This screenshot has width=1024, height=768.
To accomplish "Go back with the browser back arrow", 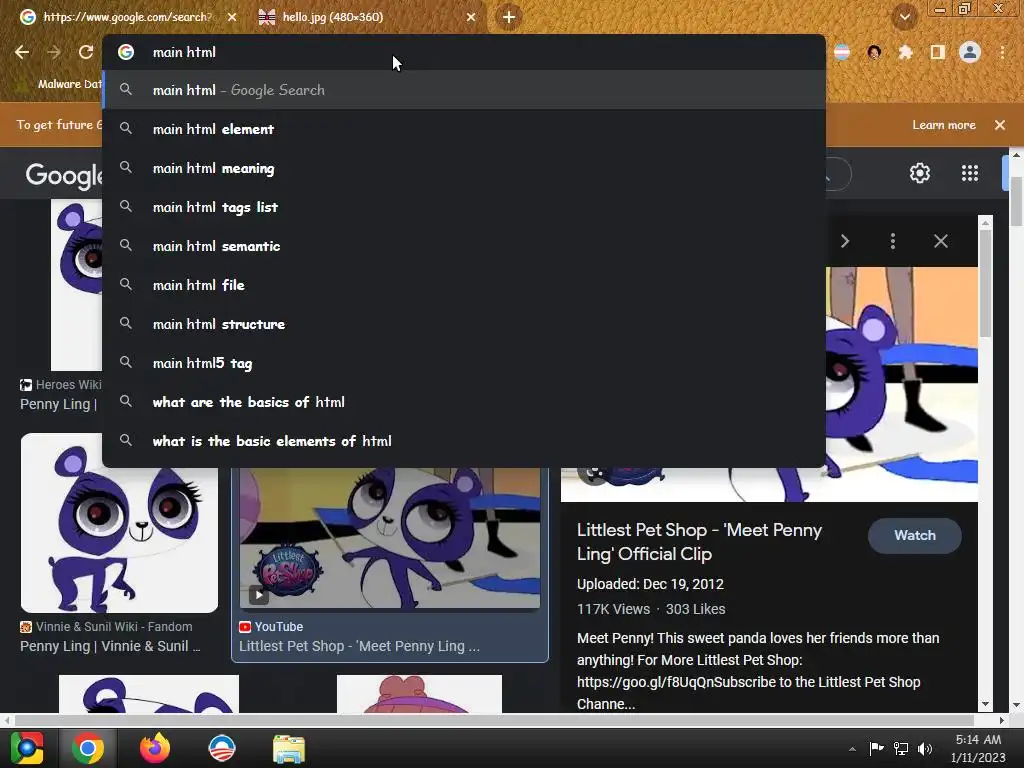I will point(22,52).
